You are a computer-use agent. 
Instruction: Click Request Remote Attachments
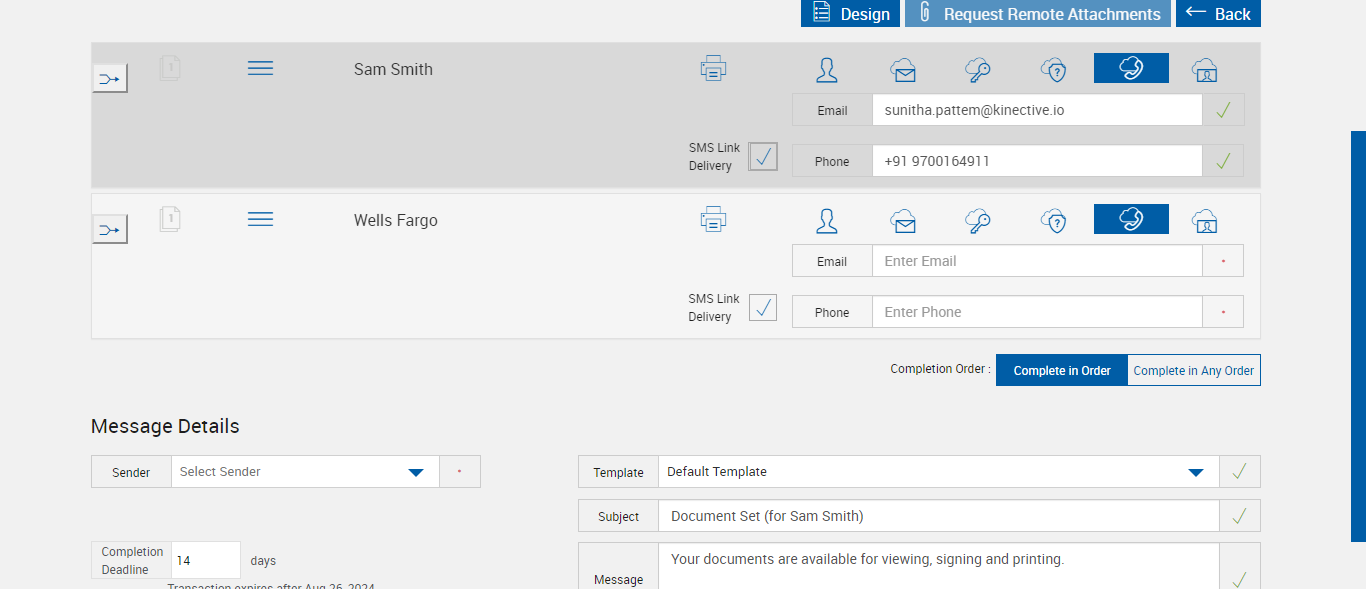(x=1038, y=14)
